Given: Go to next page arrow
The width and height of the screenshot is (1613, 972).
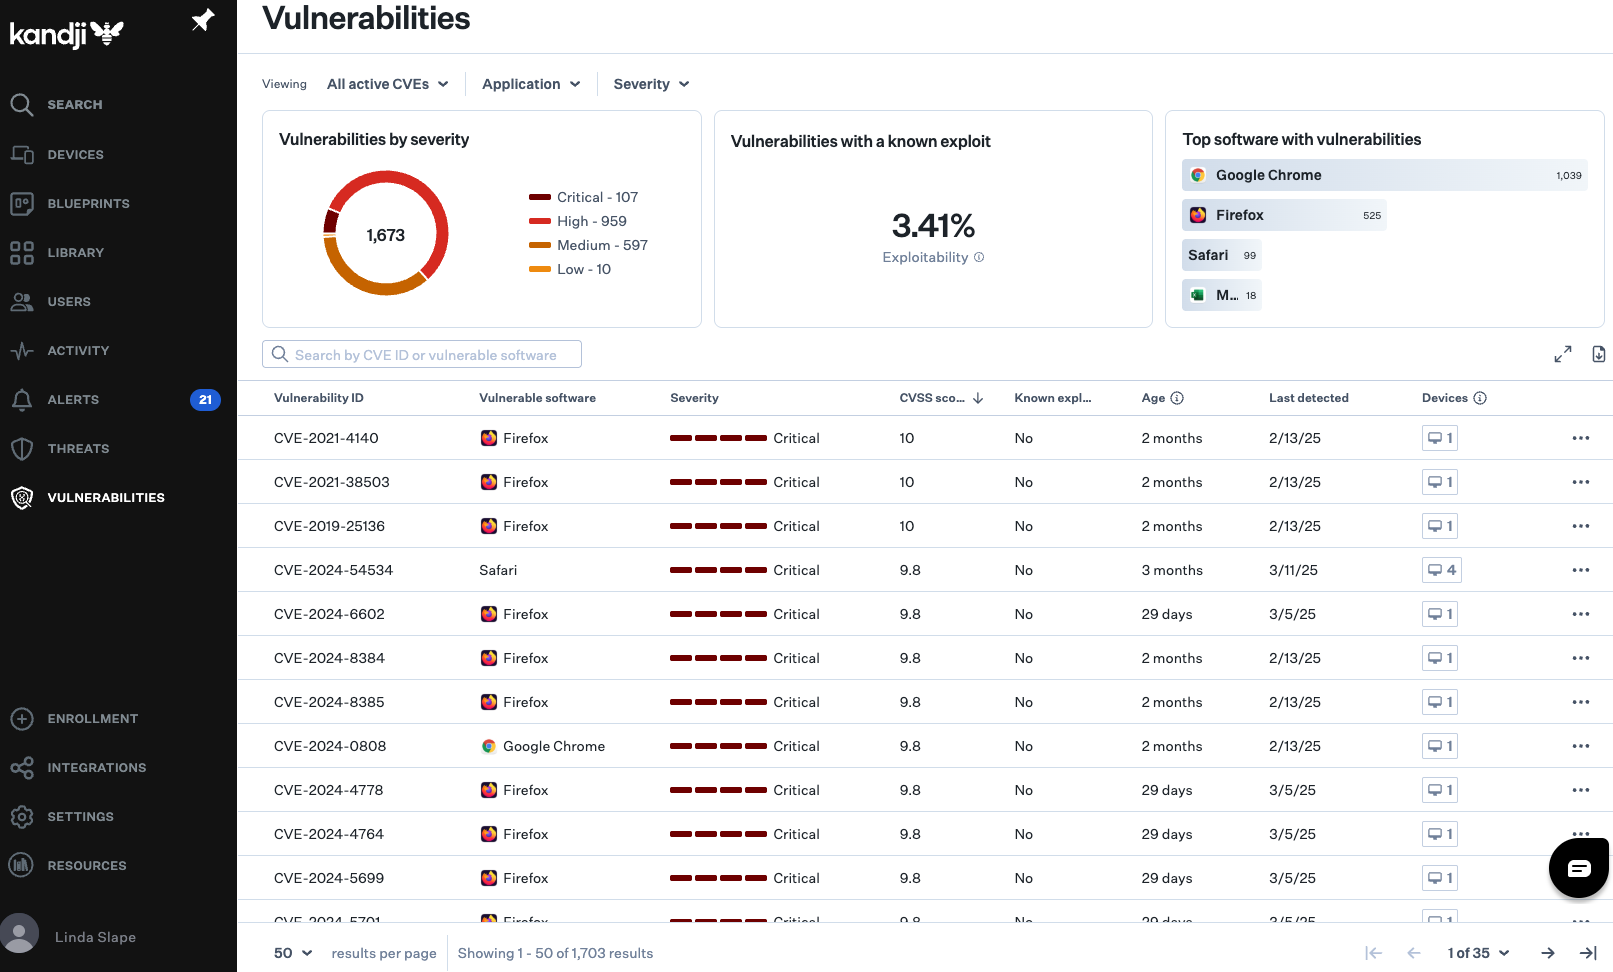Looking at the screenshot, I should [1547, 953].
